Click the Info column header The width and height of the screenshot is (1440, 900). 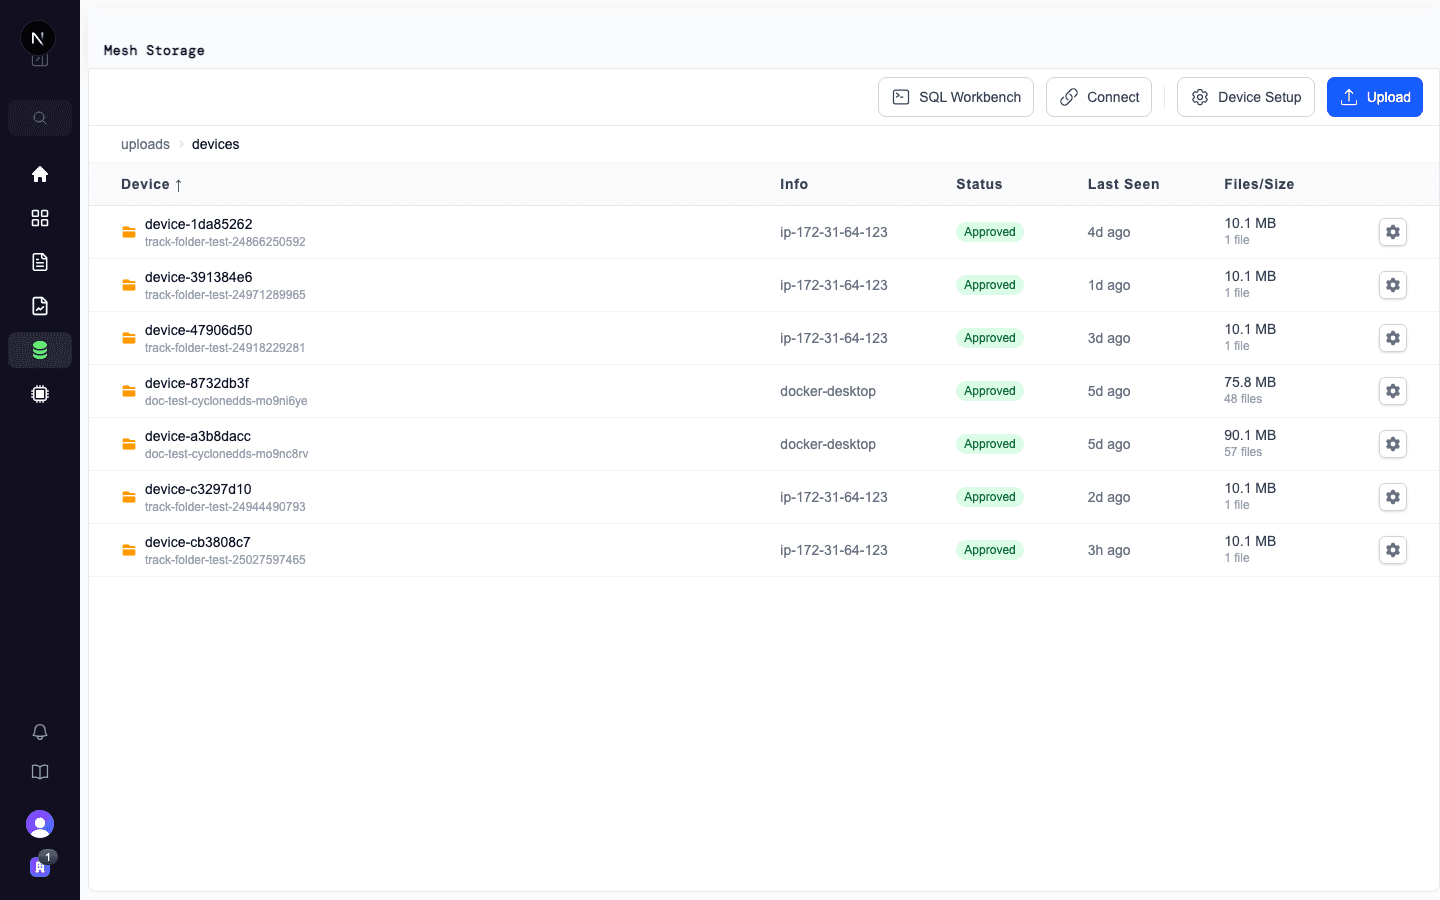click(x=794, y=184)
